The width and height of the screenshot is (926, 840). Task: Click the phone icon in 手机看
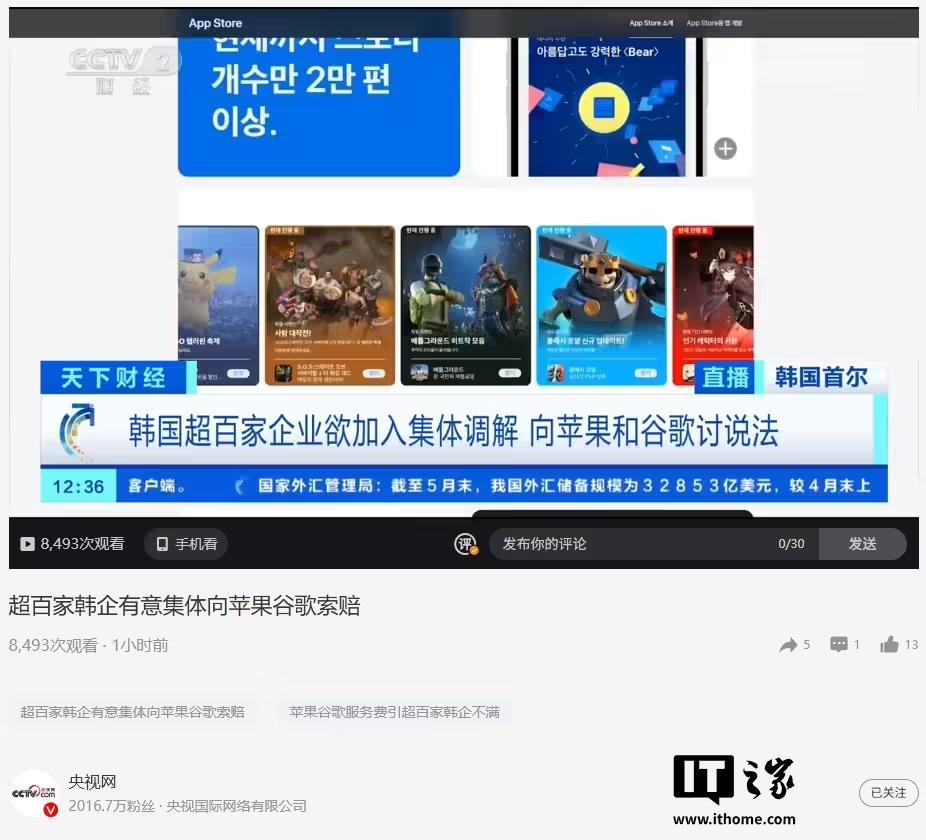(x=162, y=544)
